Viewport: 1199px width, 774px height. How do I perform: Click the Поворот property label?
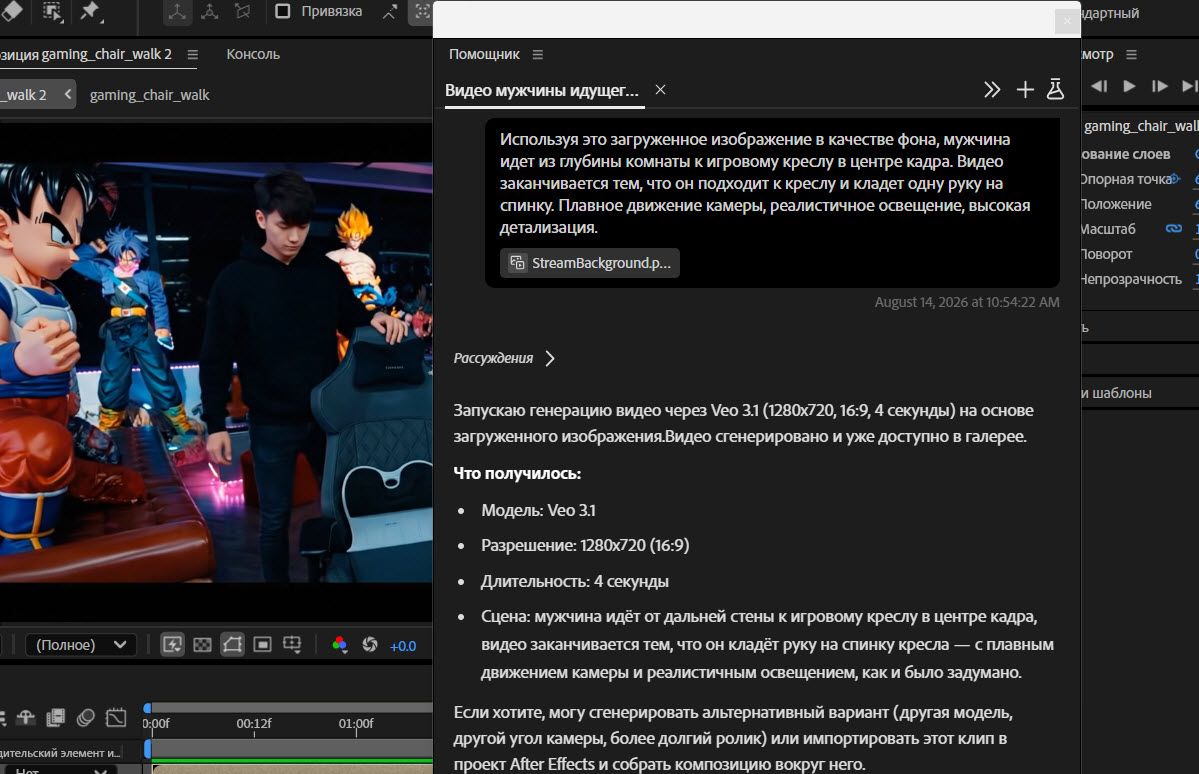coord(1106,254)
